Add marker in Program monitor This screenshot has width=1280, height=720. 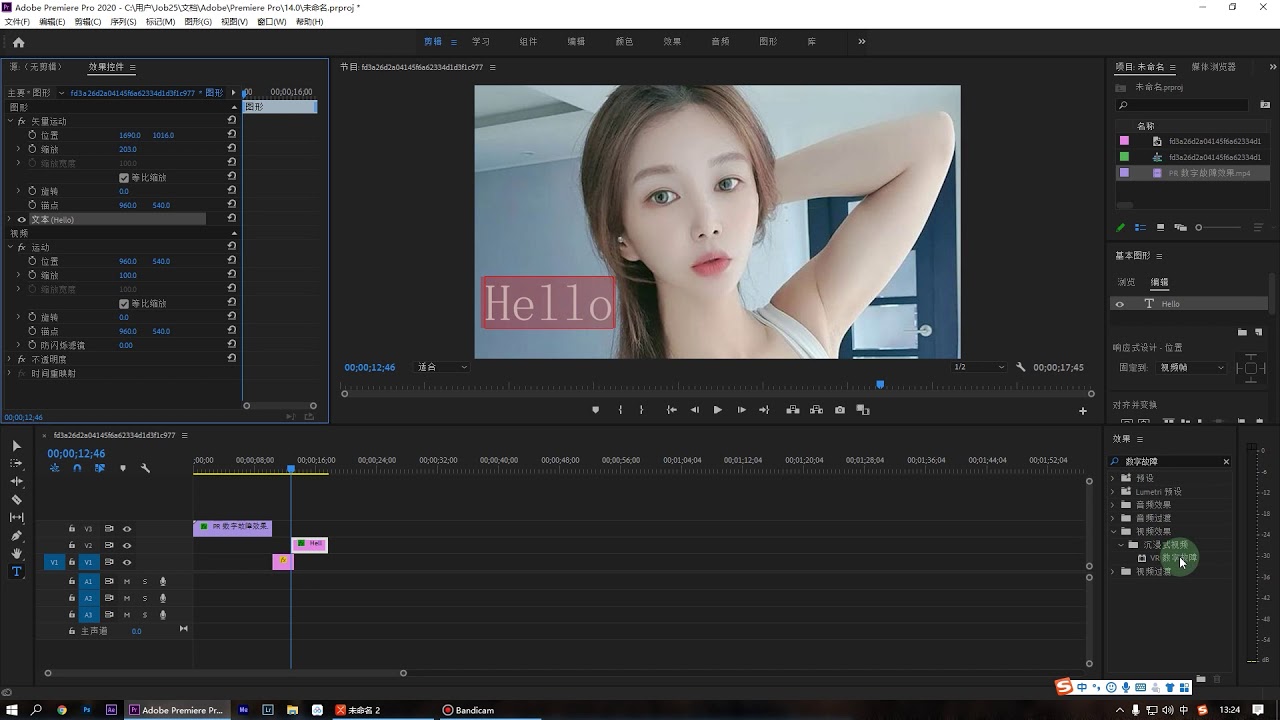595,410
